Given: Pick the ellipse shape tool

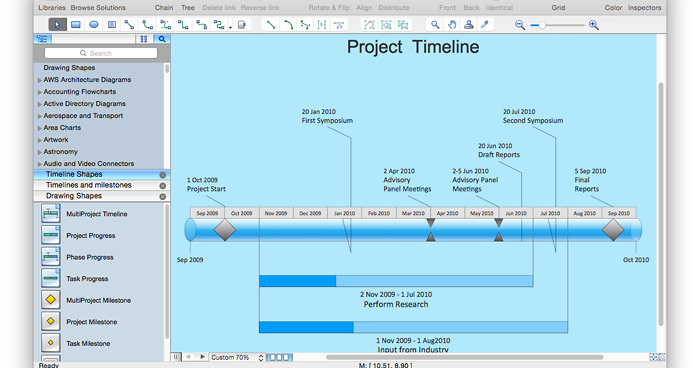Looking at the screenshot, I should point(94,25).
